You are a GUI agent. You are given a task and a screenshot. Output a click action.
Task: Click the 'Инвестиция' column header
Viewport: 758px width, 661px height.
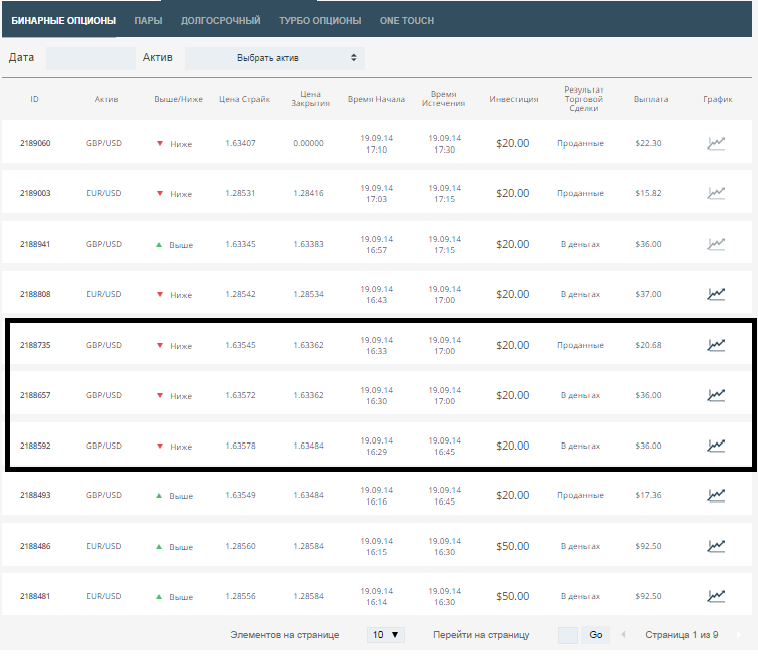click(513, 99)
